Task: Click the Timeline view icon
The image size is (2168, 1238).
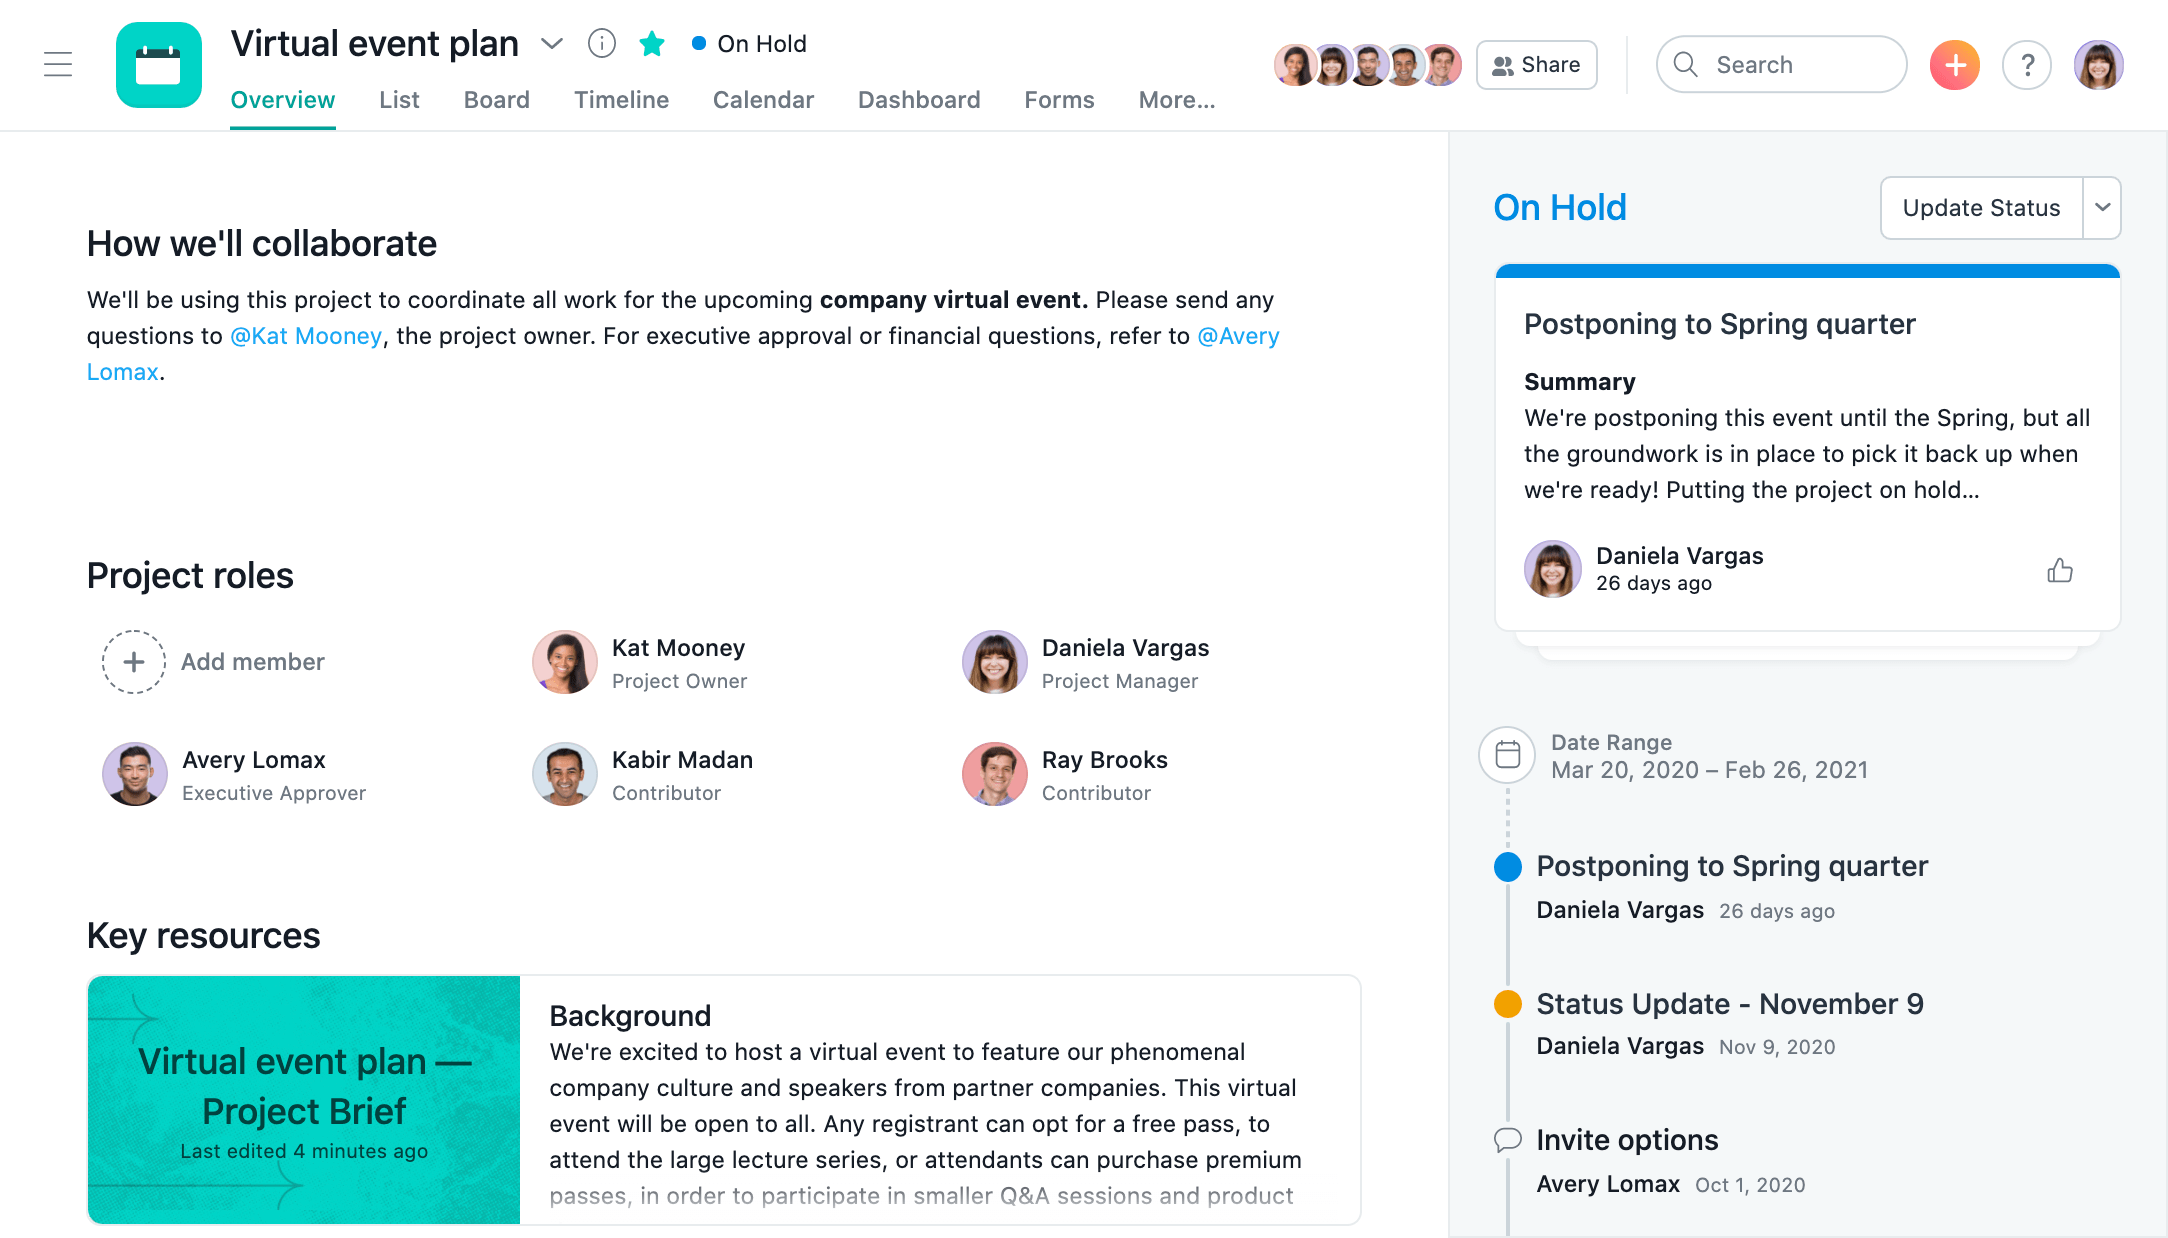Action: click(621, 100)
